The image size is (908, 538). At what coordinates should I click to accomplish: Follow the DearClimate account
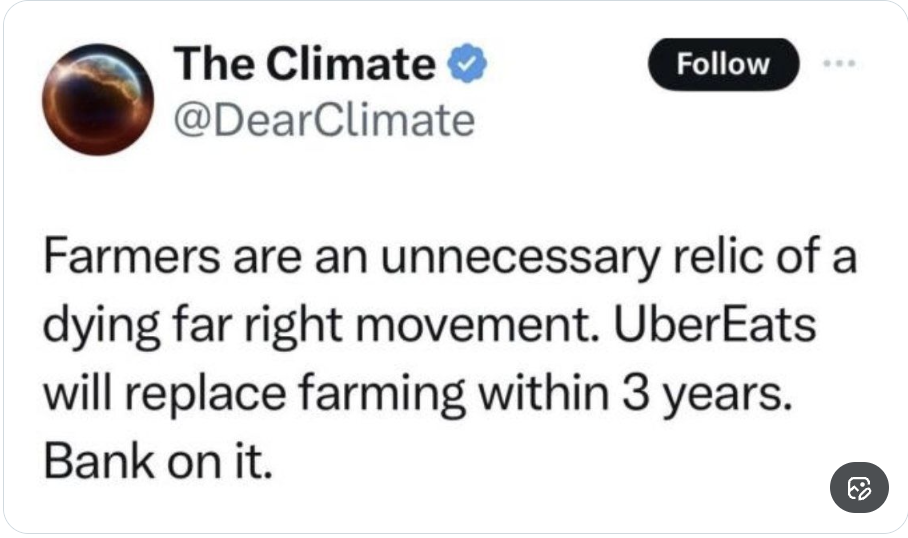point(723,63)
